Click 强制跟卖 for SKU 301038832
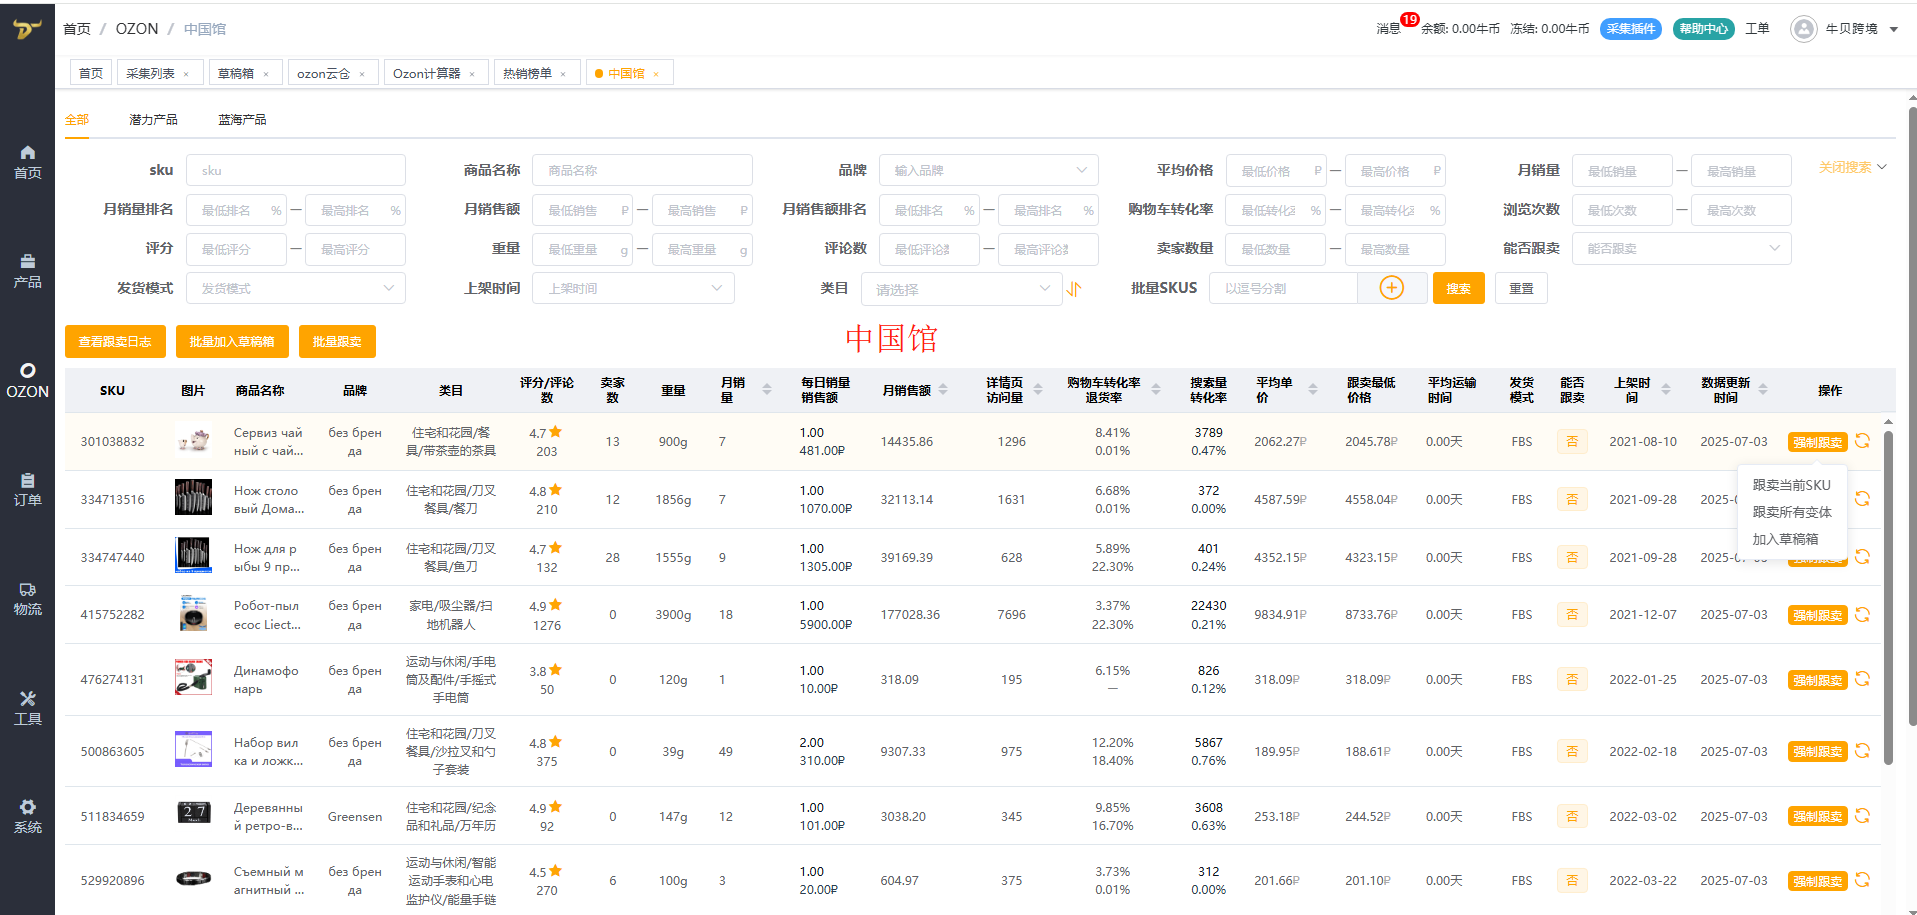1917x915 pixels. pyautogui.click(x=1817, y=442)
